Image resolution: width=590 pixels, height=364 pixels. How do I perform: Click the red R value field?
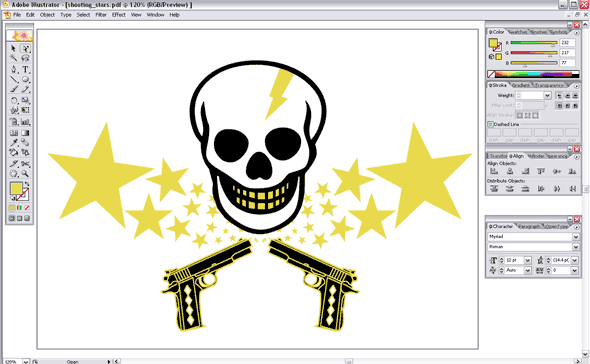click(x=567, y=43)
